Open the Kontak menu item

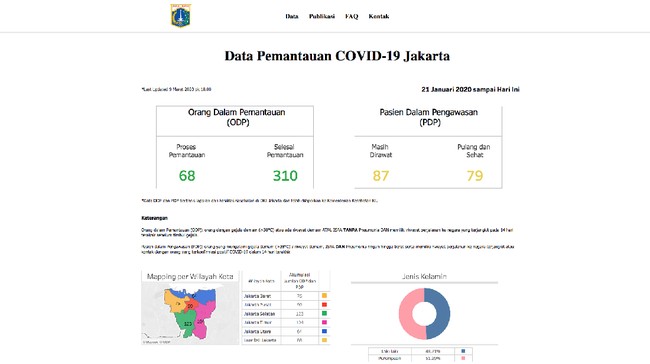(379, 16)
